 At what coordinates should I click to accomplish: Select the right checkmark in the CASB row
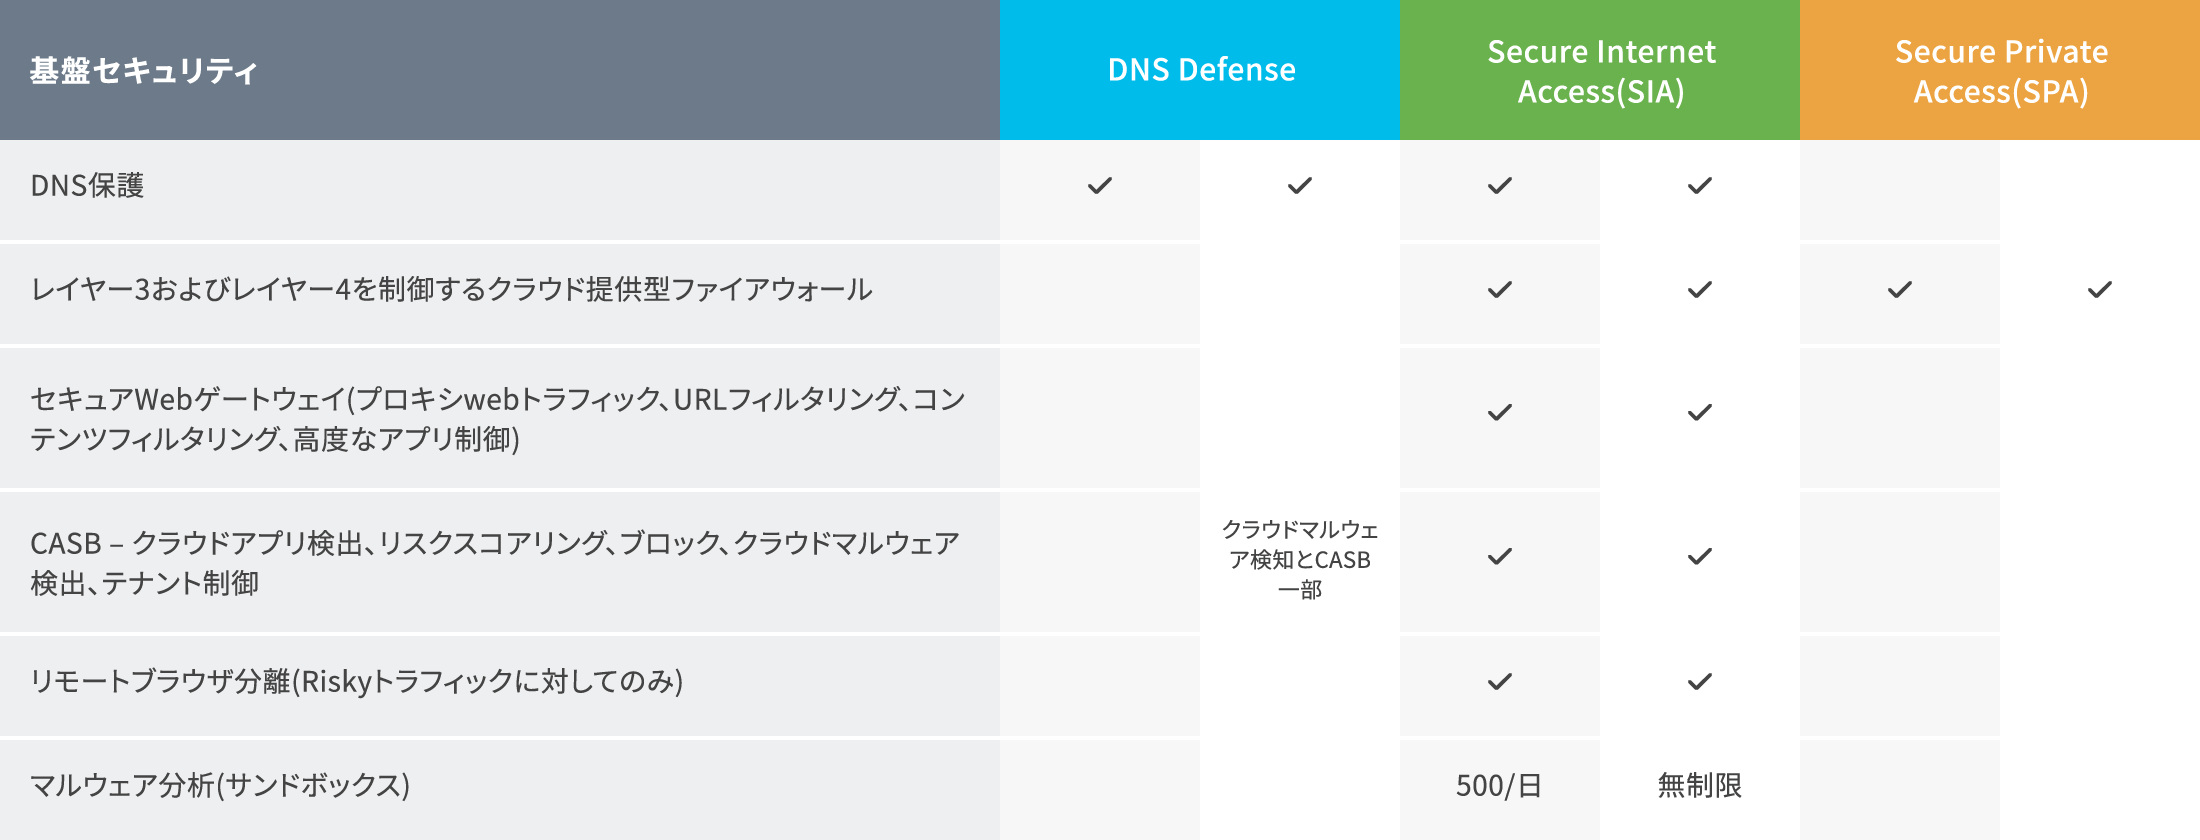pos(1700,557)
